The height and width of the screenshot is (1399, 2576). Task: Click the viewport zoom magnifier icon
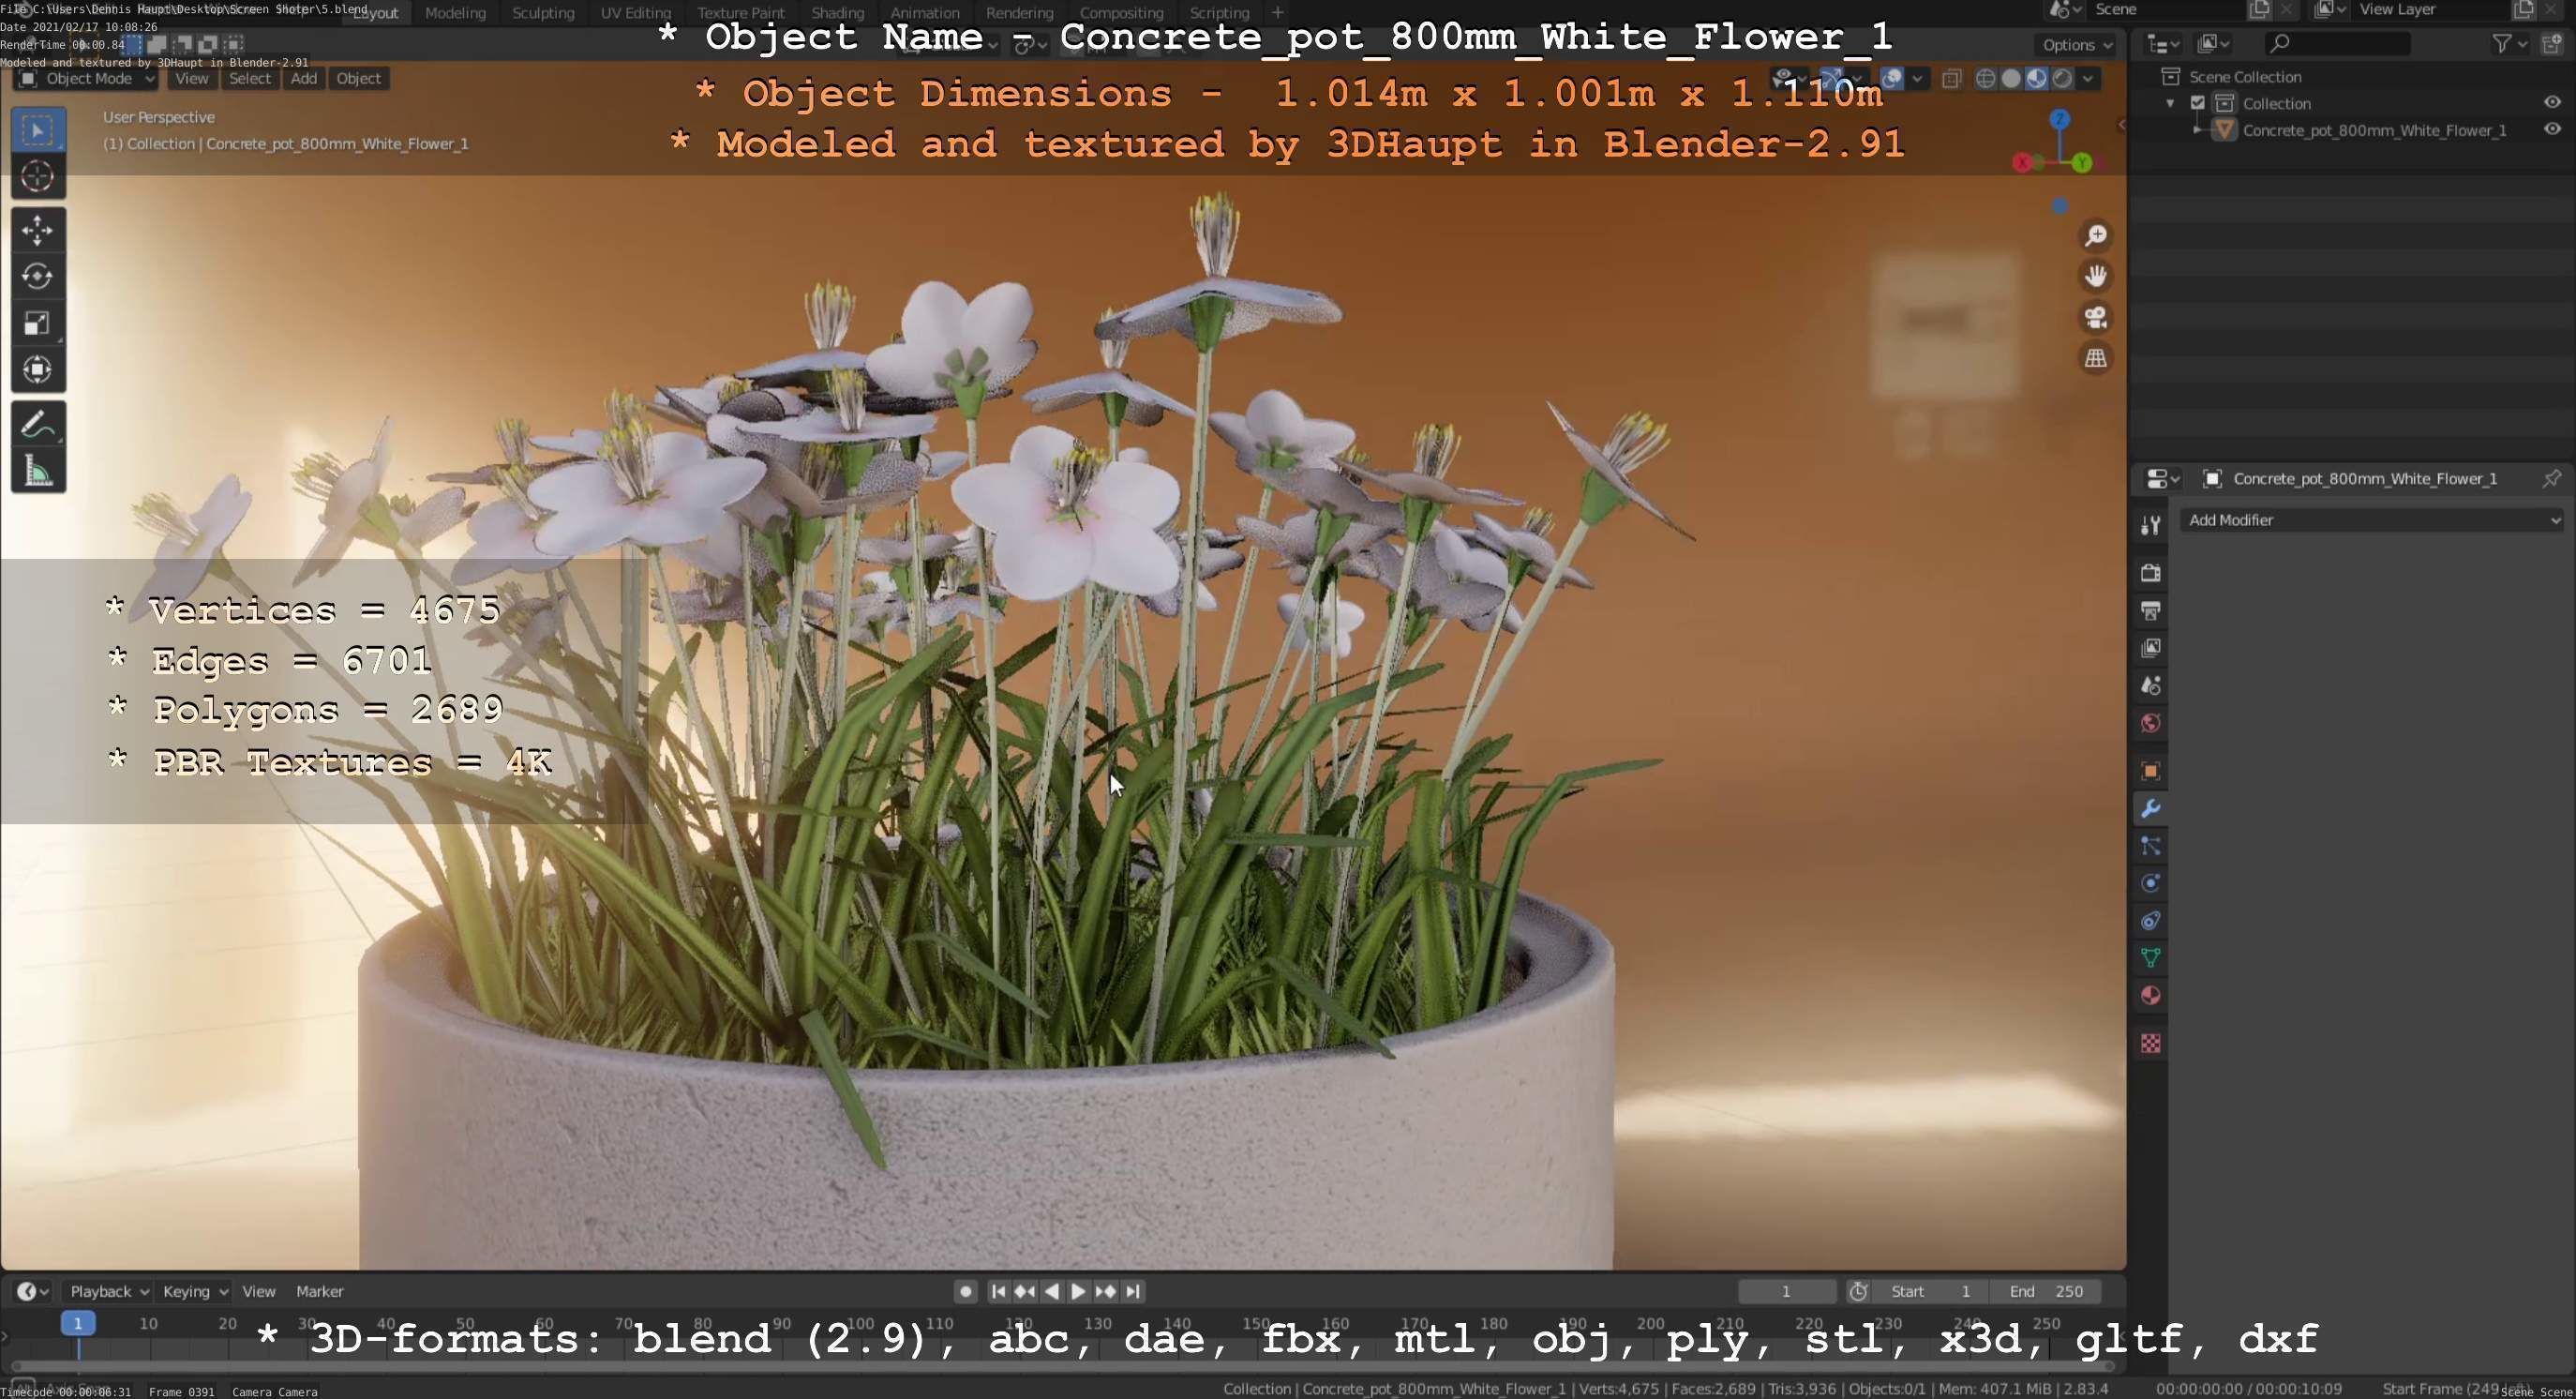tap(2096, 236)
